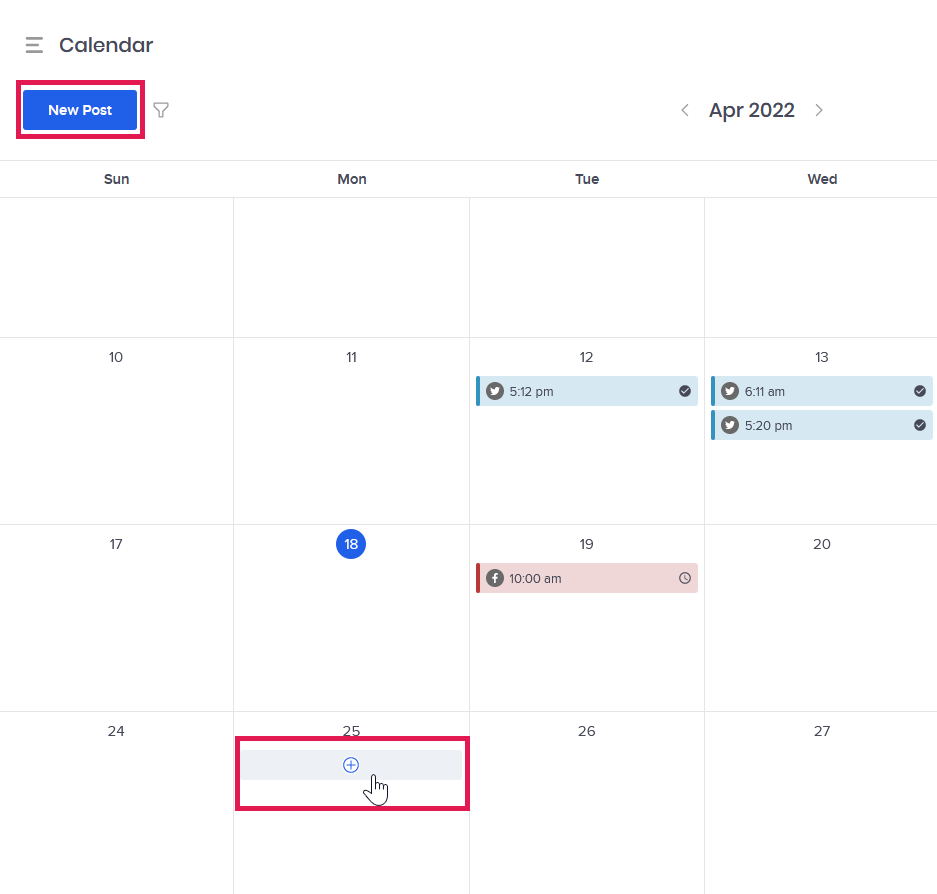Screen dimensions: 937x894
Task: Click the checkmark badge on the 5:20 pm post
Action: [x=919, y=425]
